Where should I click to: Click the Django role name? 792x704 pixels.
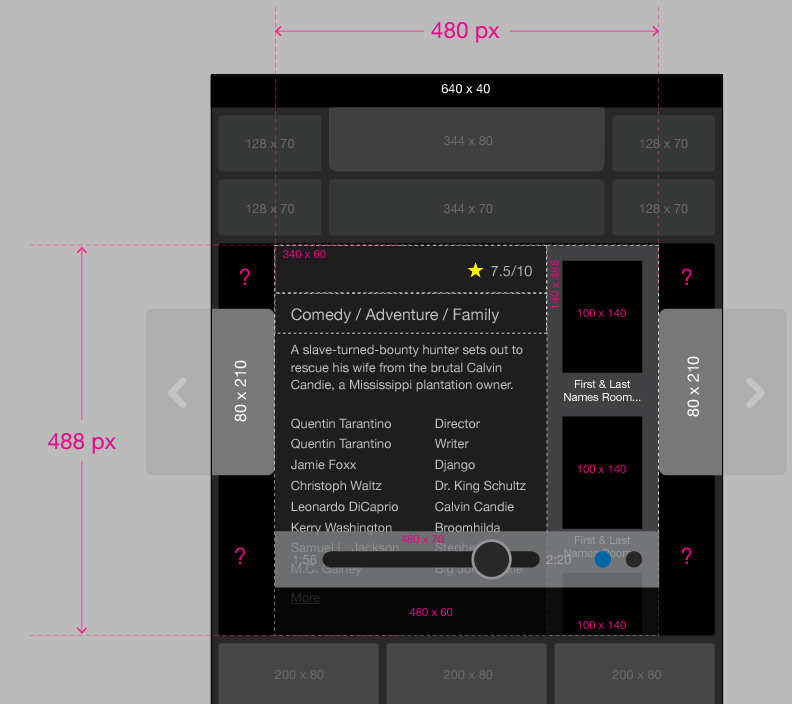pyautogui.click(x=455, y=465)
